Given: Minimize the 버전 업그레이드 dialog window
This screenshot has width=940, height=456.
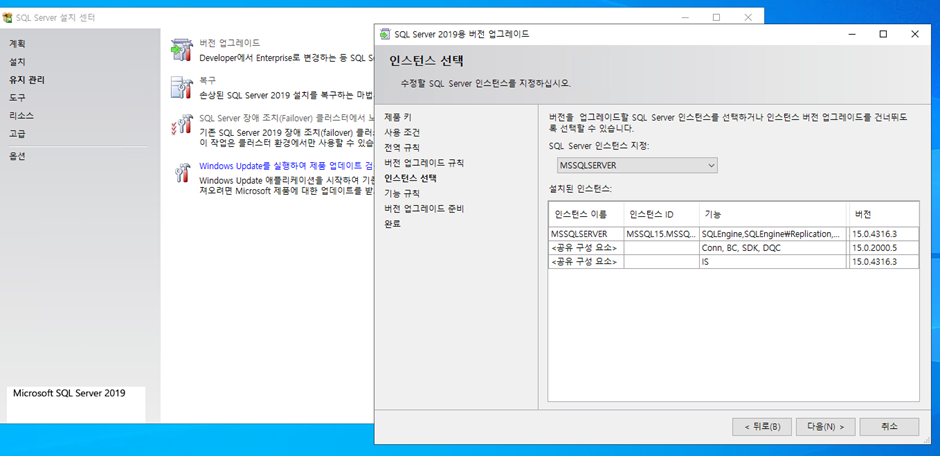Looking at the screenshot, I should (x=852, y=34).
